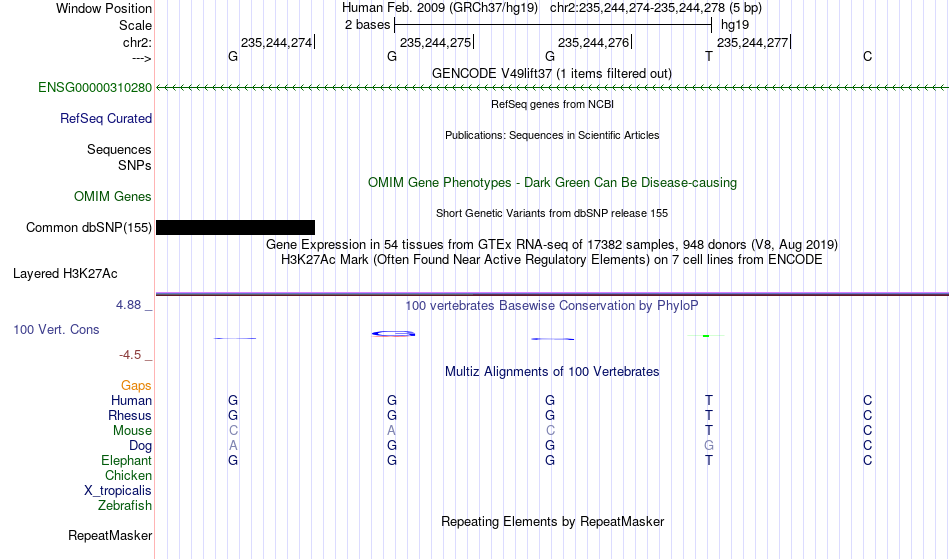
Task: Select the Dog species row label
Action: click(x=141, y=446)
